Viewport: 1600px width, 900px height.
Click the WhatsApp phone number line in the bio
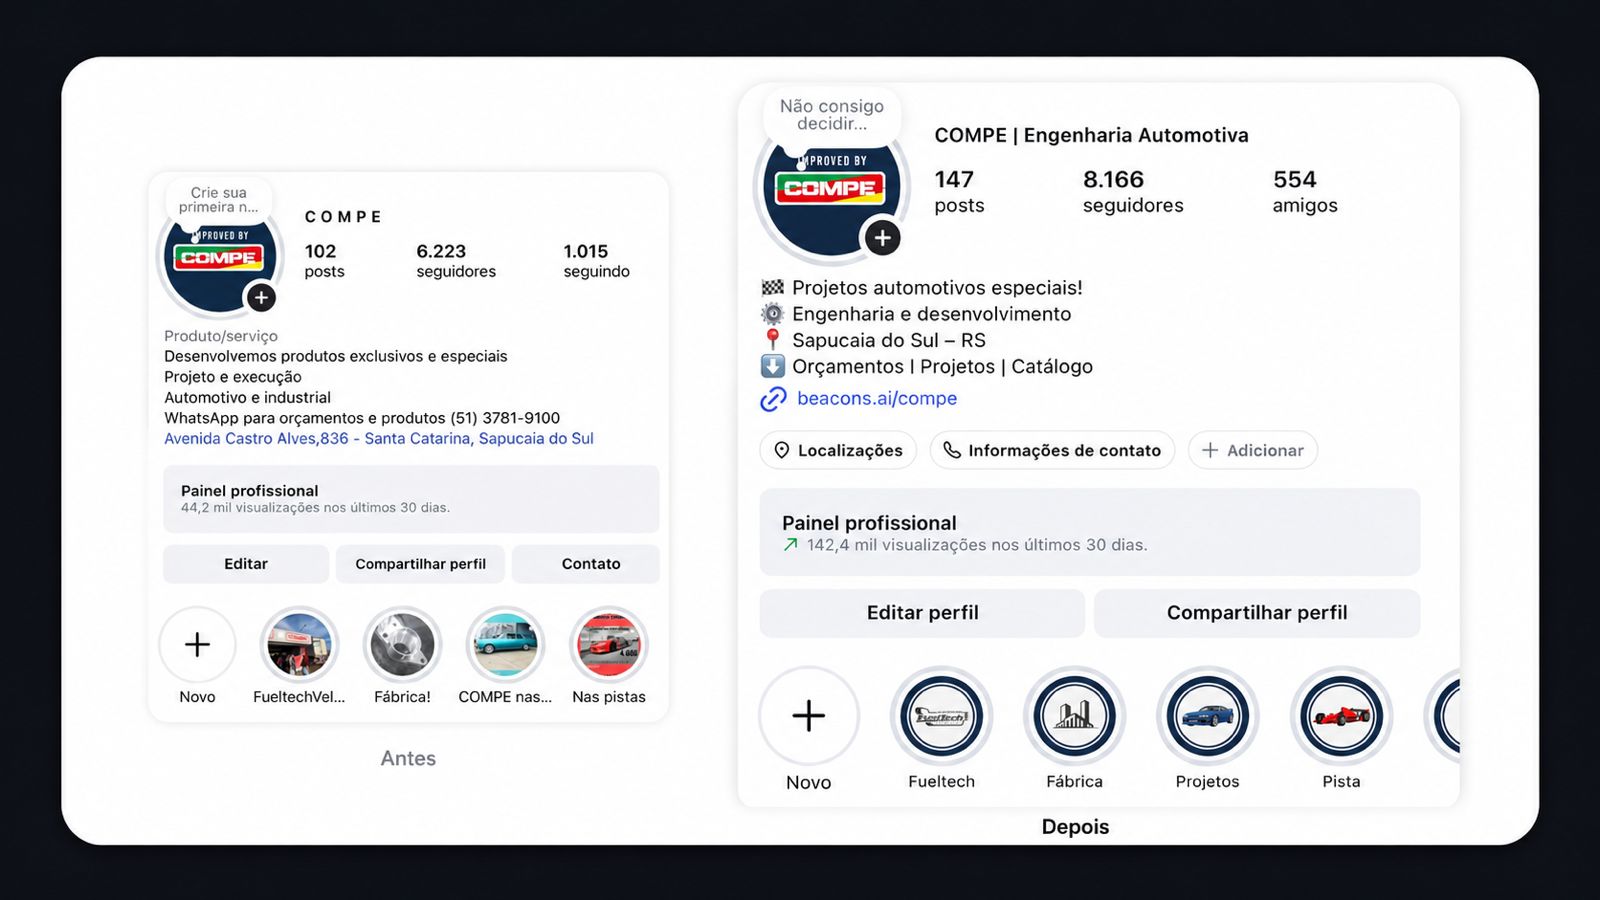coord(362,418)
